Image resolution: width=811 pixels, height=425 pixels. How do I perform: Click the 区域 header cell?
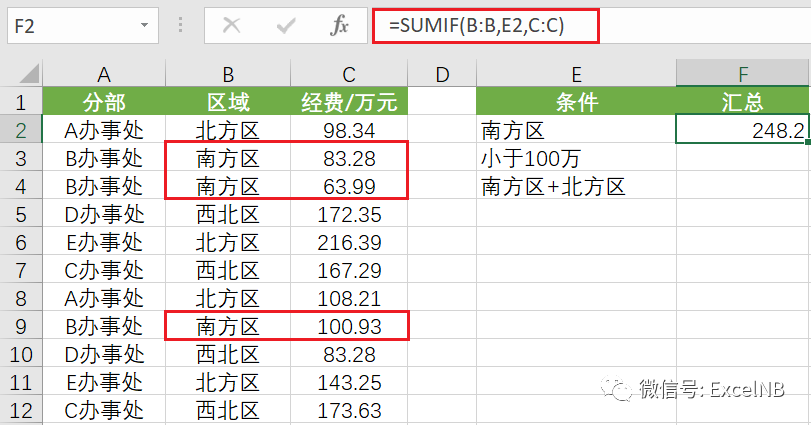point(228,101)
